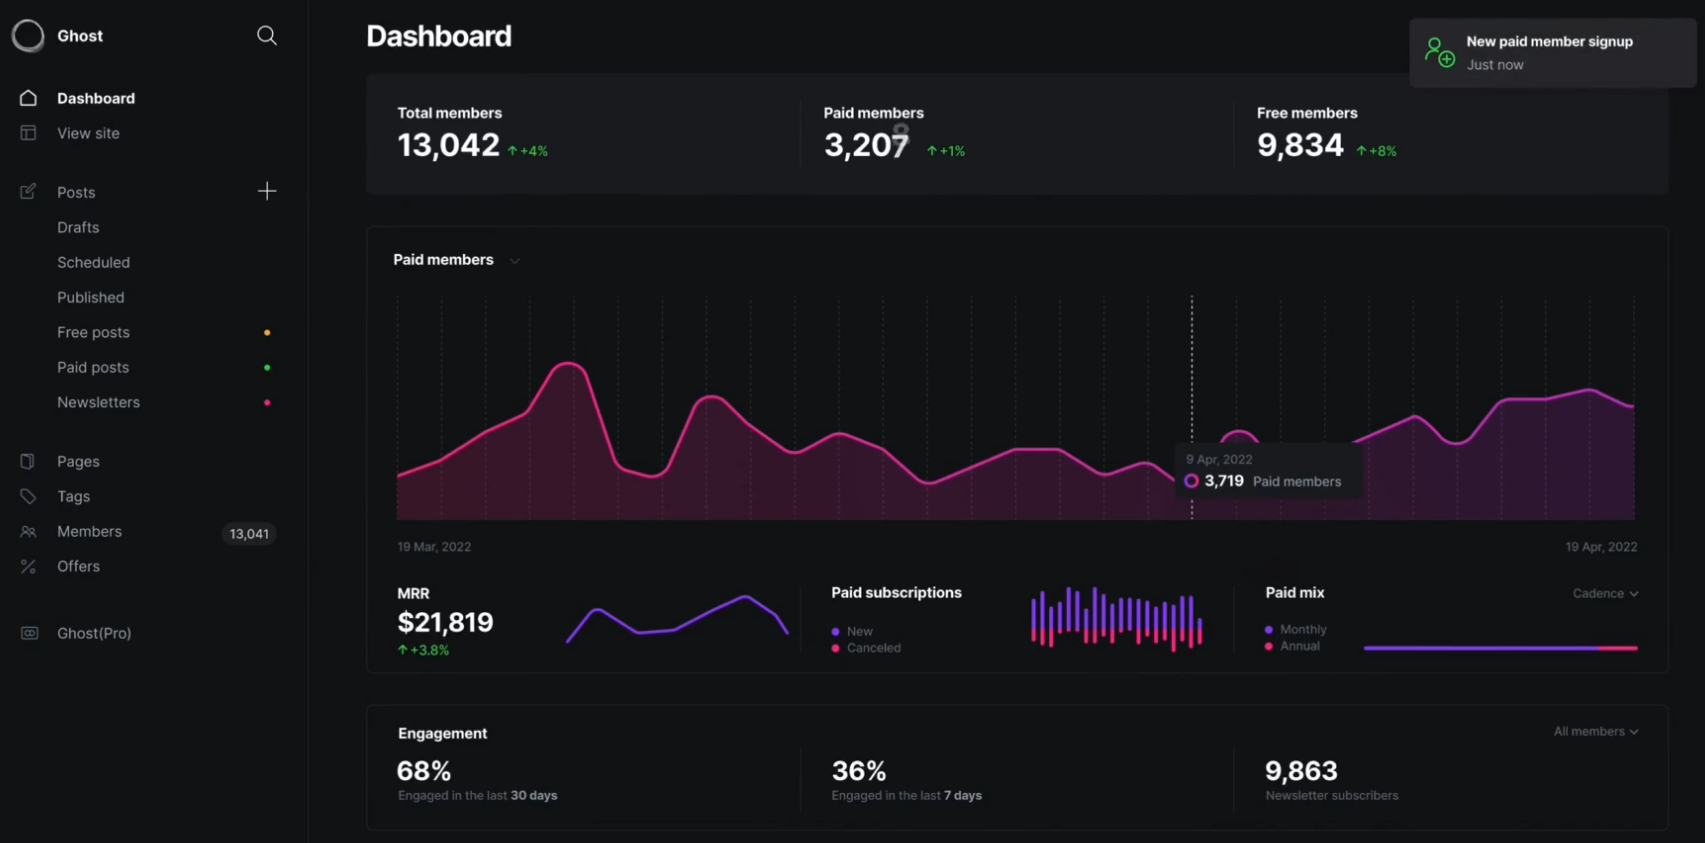Image resolution: width=1705 pixels, height=843 pixels.
Task: Show Drafts posts list
Action: (x=78, y=227)
